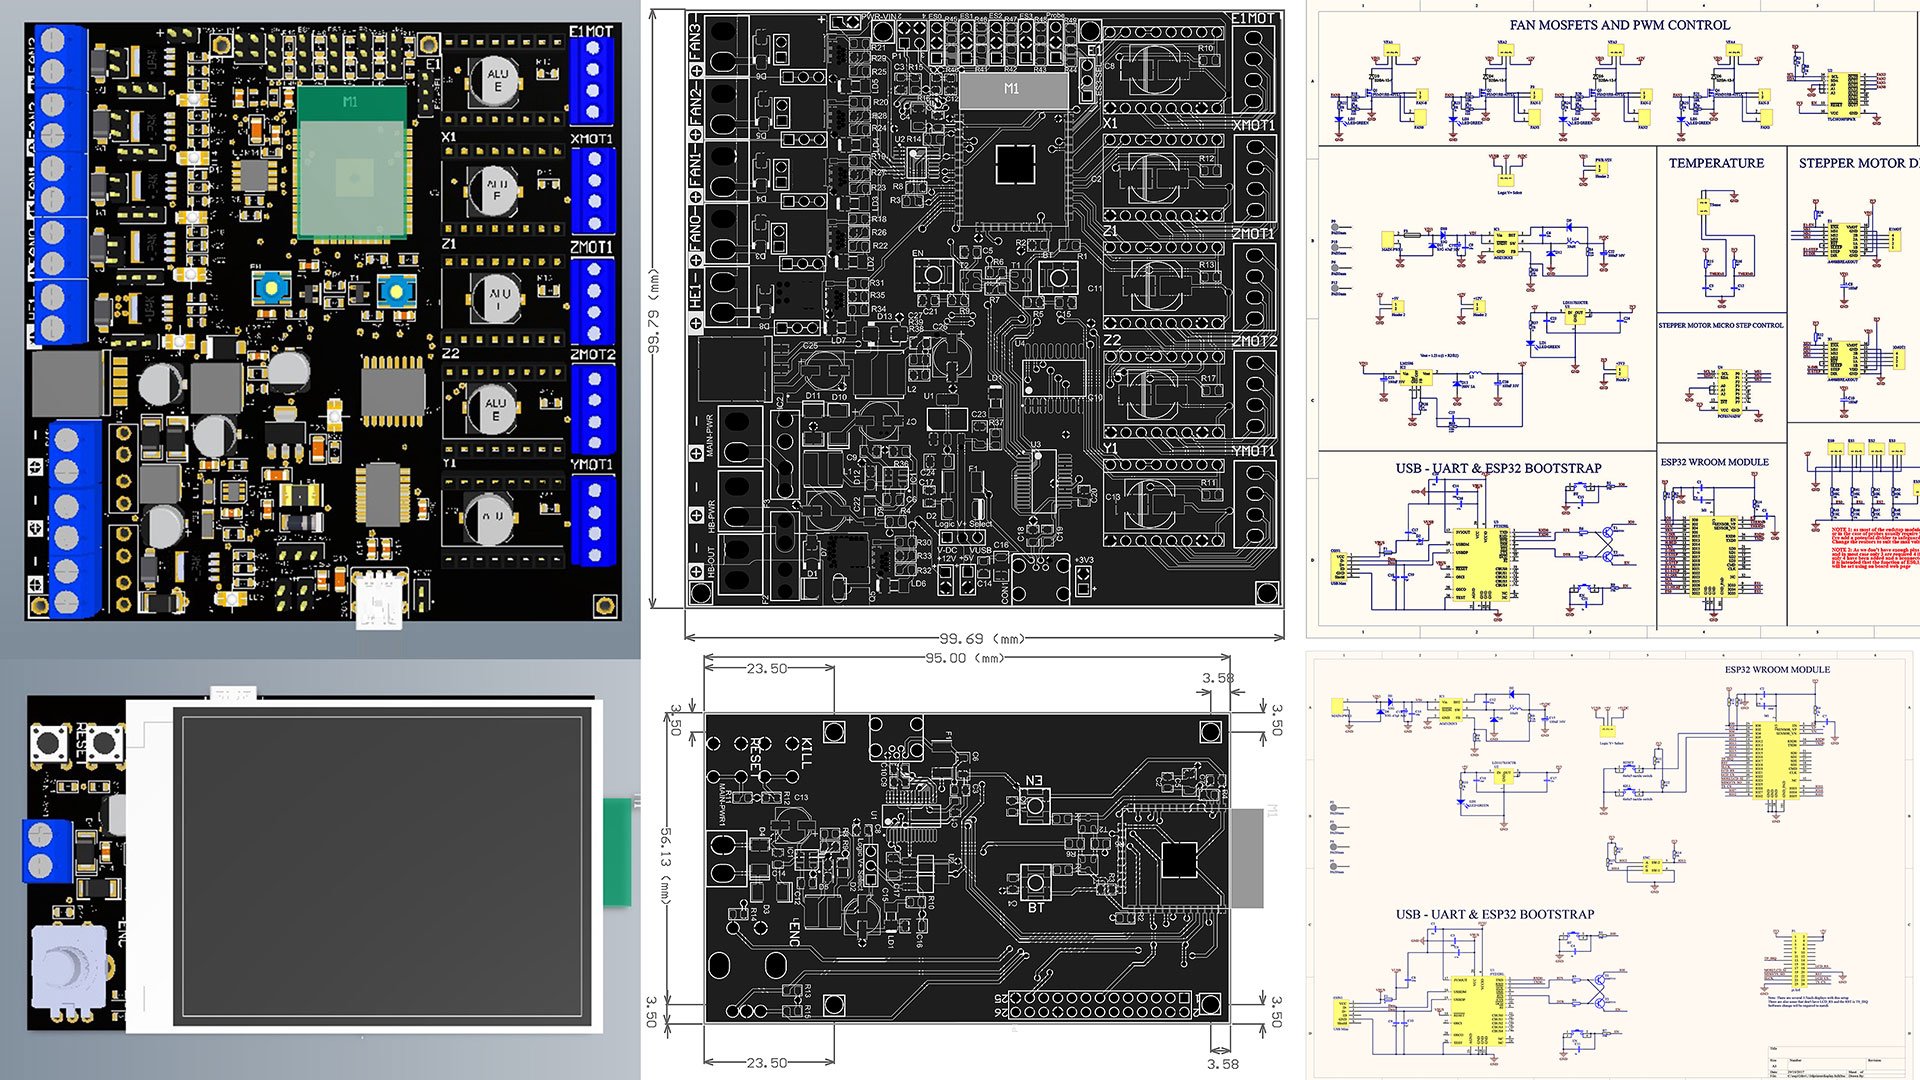Click the dark LCD screen on display board

pyautogui.click(x=381, y=866)
